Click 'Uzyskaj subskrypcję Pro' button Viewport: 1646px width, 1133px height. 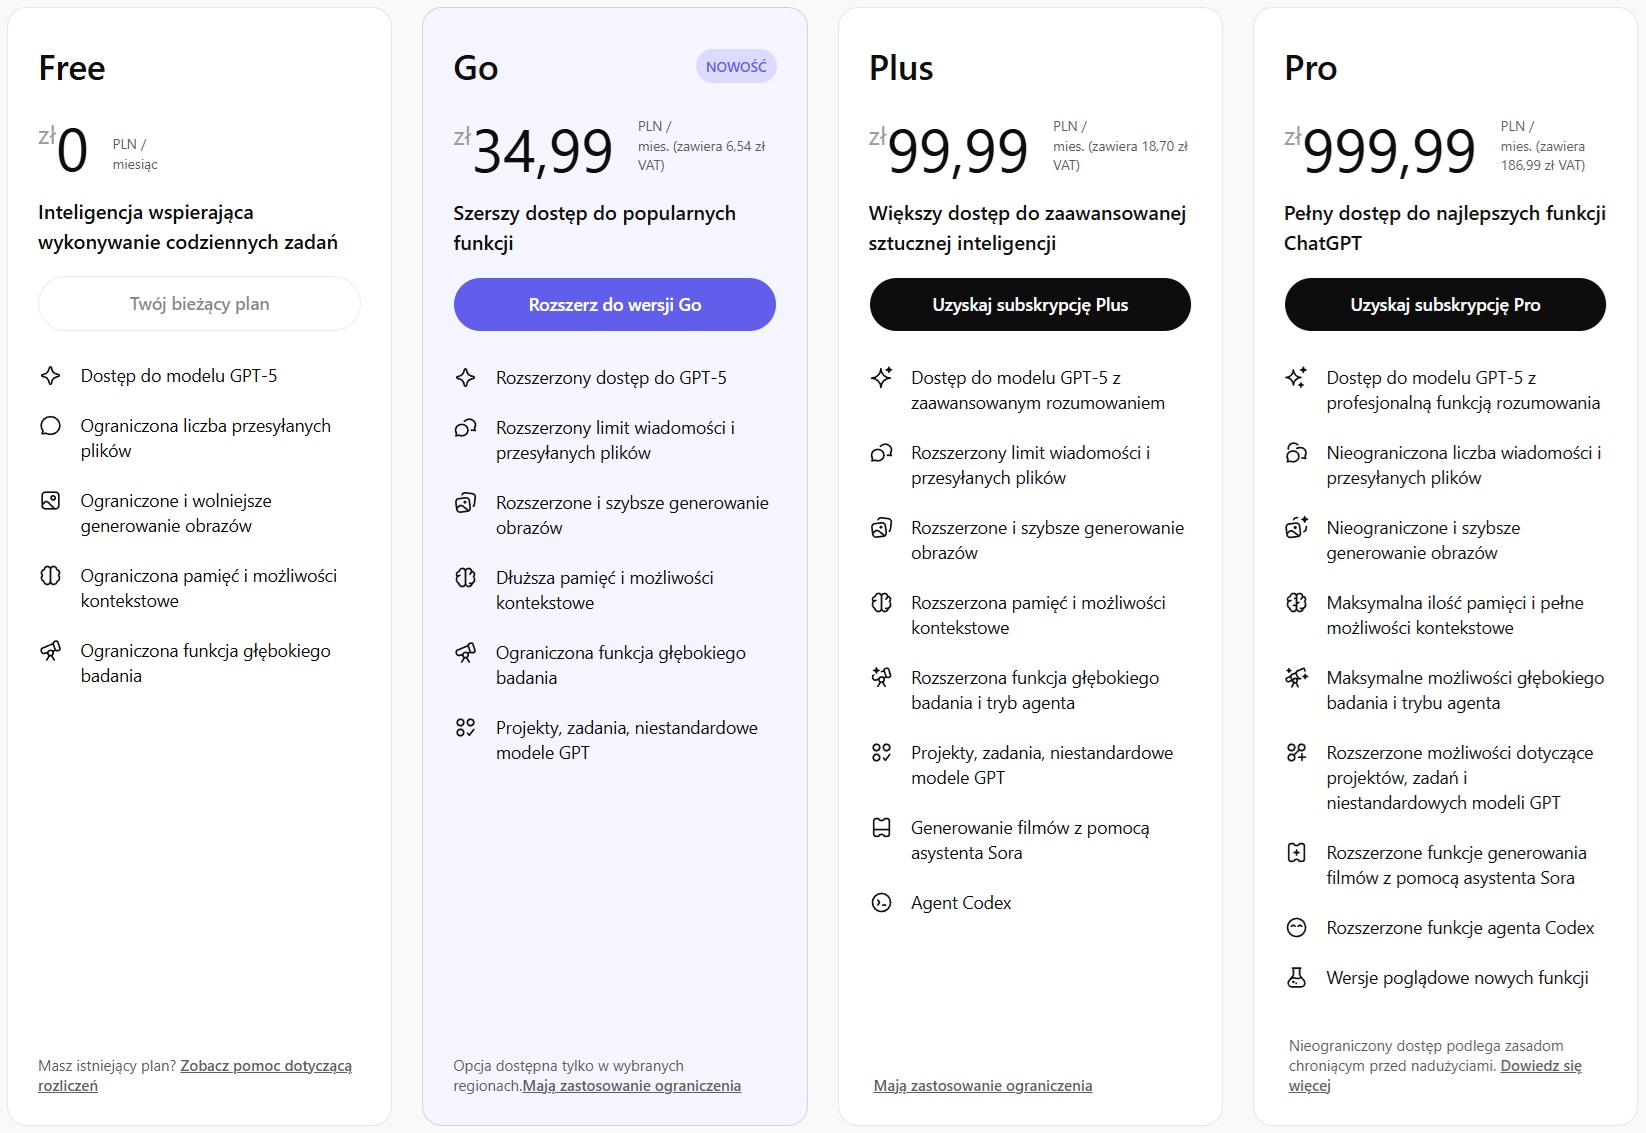point(1446,304)
